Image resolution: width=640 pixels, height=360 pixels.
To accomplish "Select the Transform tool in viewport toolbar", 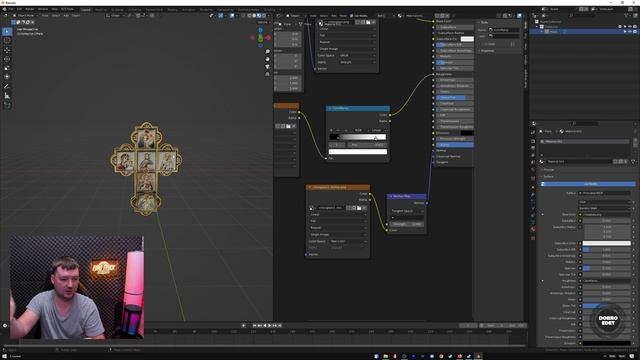I will pos(7,77).
